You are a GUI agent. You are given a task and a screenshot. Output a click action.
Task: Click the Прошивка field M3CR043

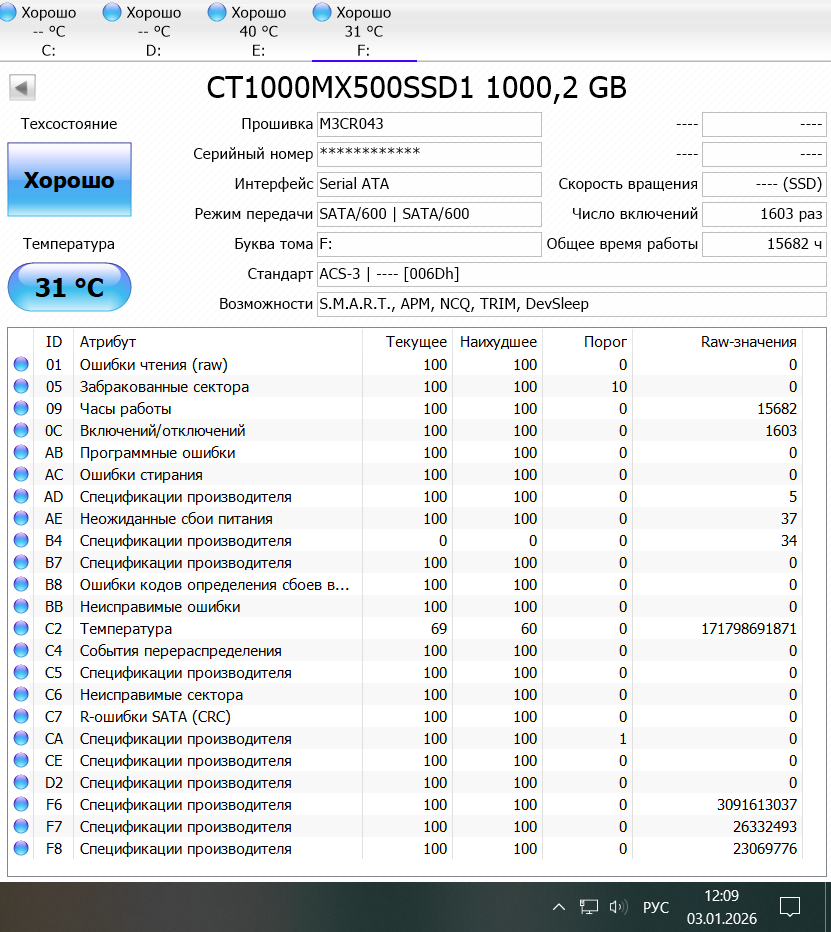pos(429,124)
